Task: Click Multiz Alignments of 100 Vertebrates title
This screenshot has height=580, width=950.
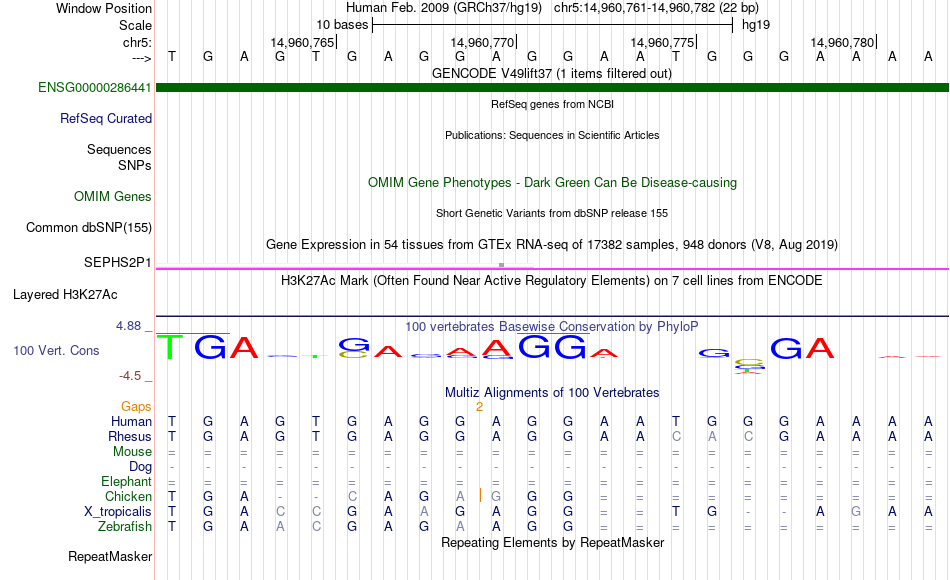Action: tap(552, 393)
